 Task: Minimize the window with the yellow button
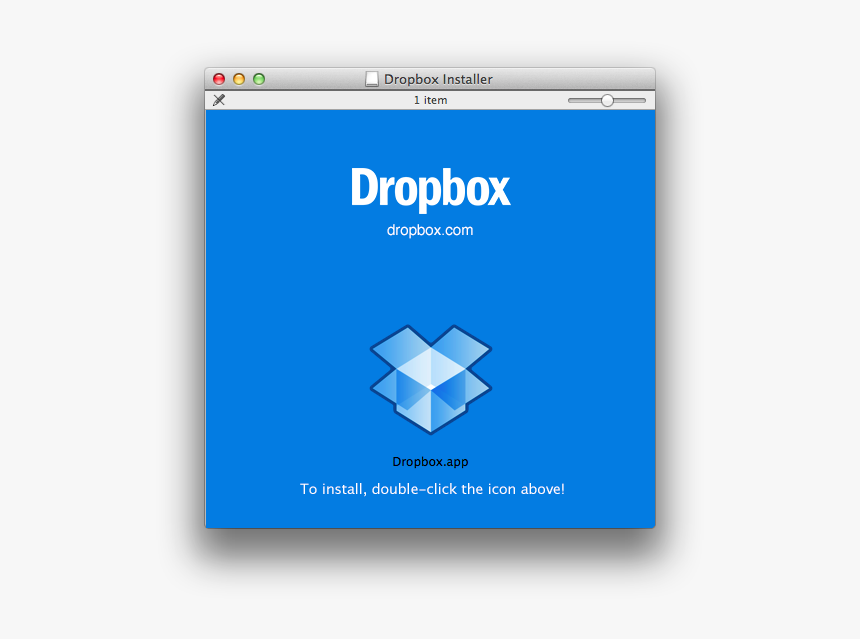click(239, 79)
